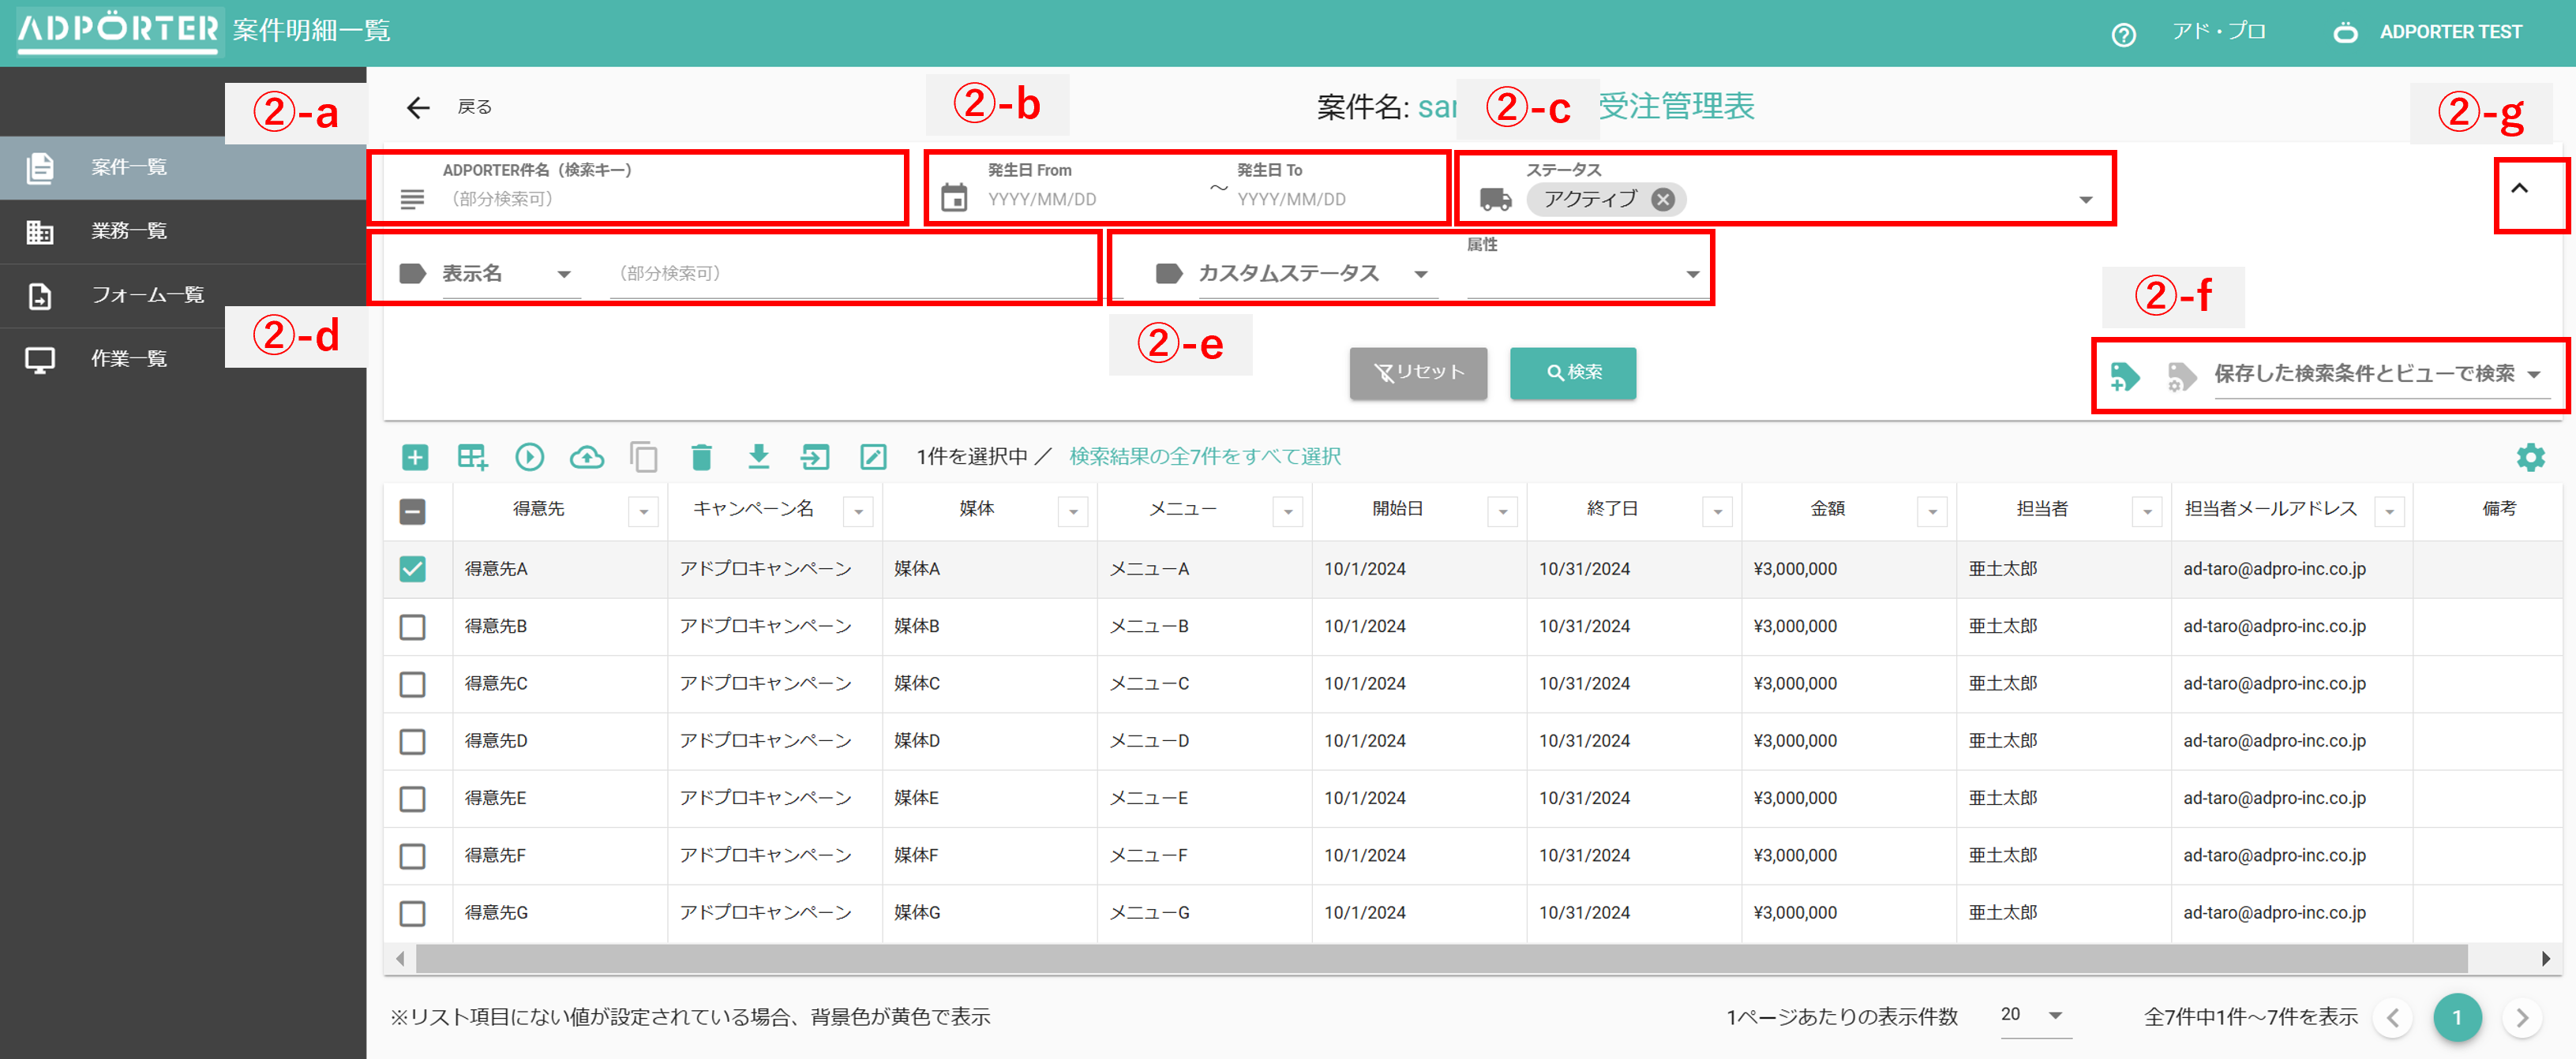This screenshot has height=1059, width=2576.
Task: Focus the 発生日 To date field
Action: (1338, 199)
